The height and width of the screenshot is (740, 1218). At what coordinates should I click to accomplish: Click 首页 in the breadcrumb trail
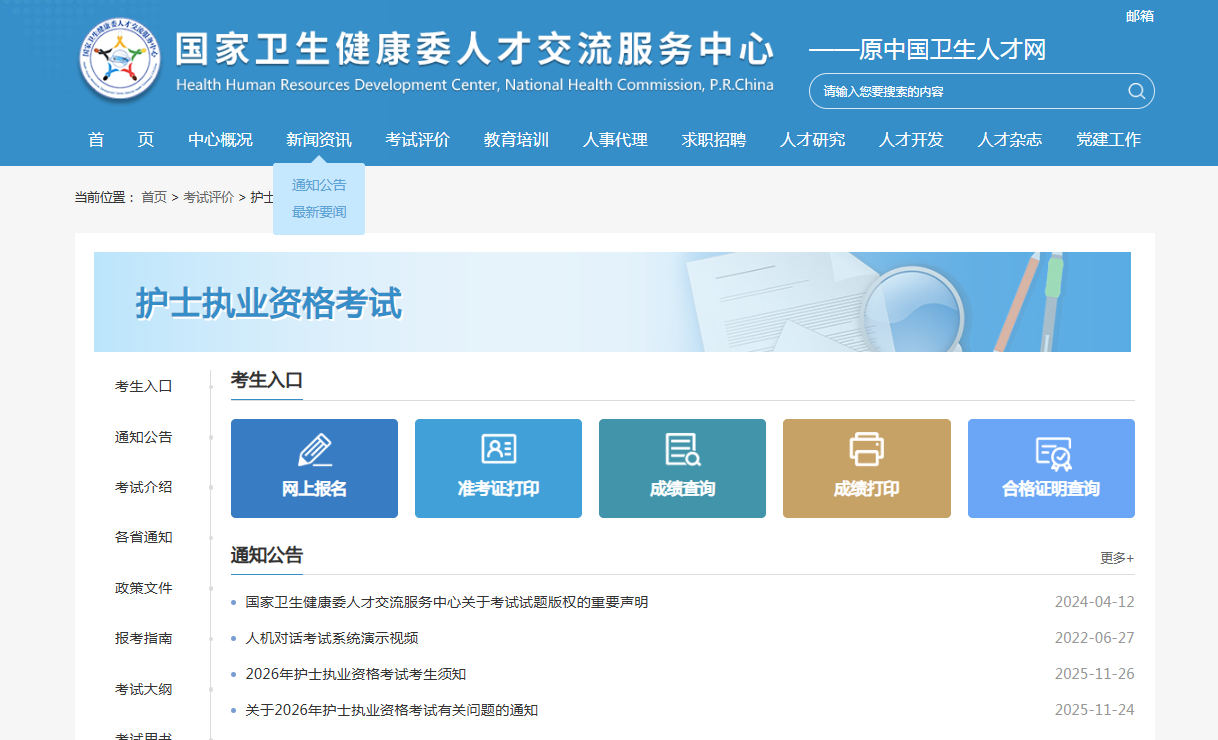point(153,197)
